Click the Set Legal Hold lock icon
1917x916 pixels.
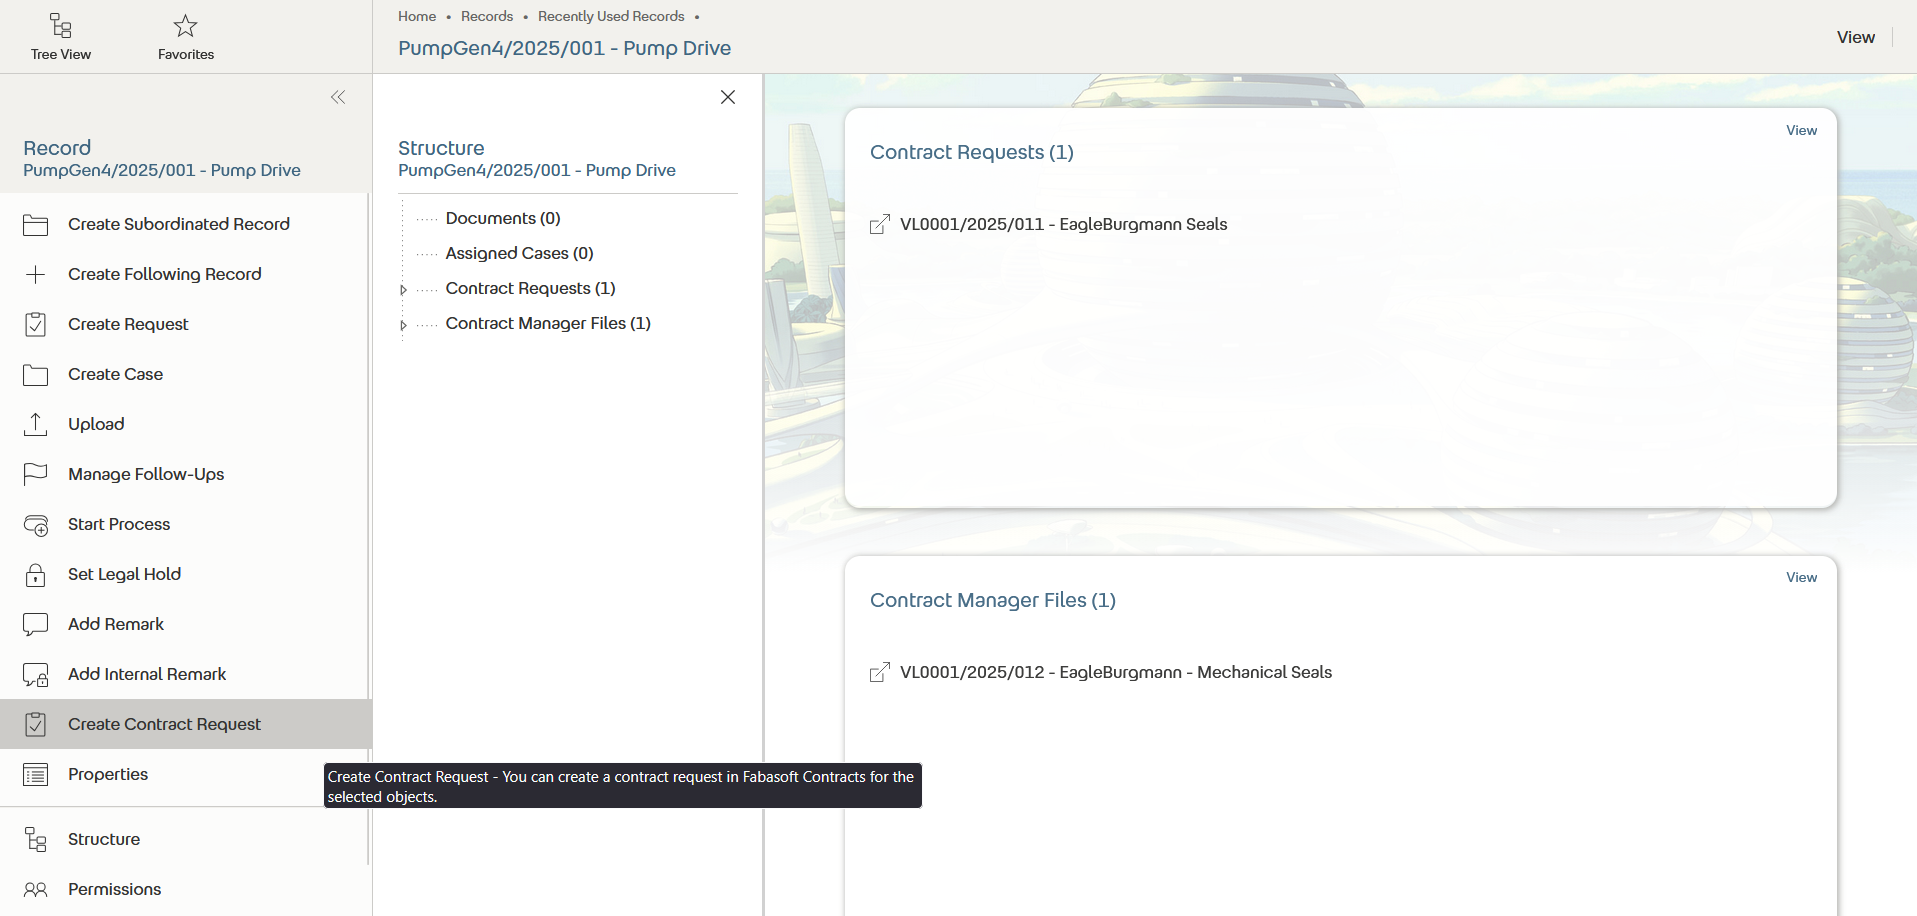tap(36, 574)
